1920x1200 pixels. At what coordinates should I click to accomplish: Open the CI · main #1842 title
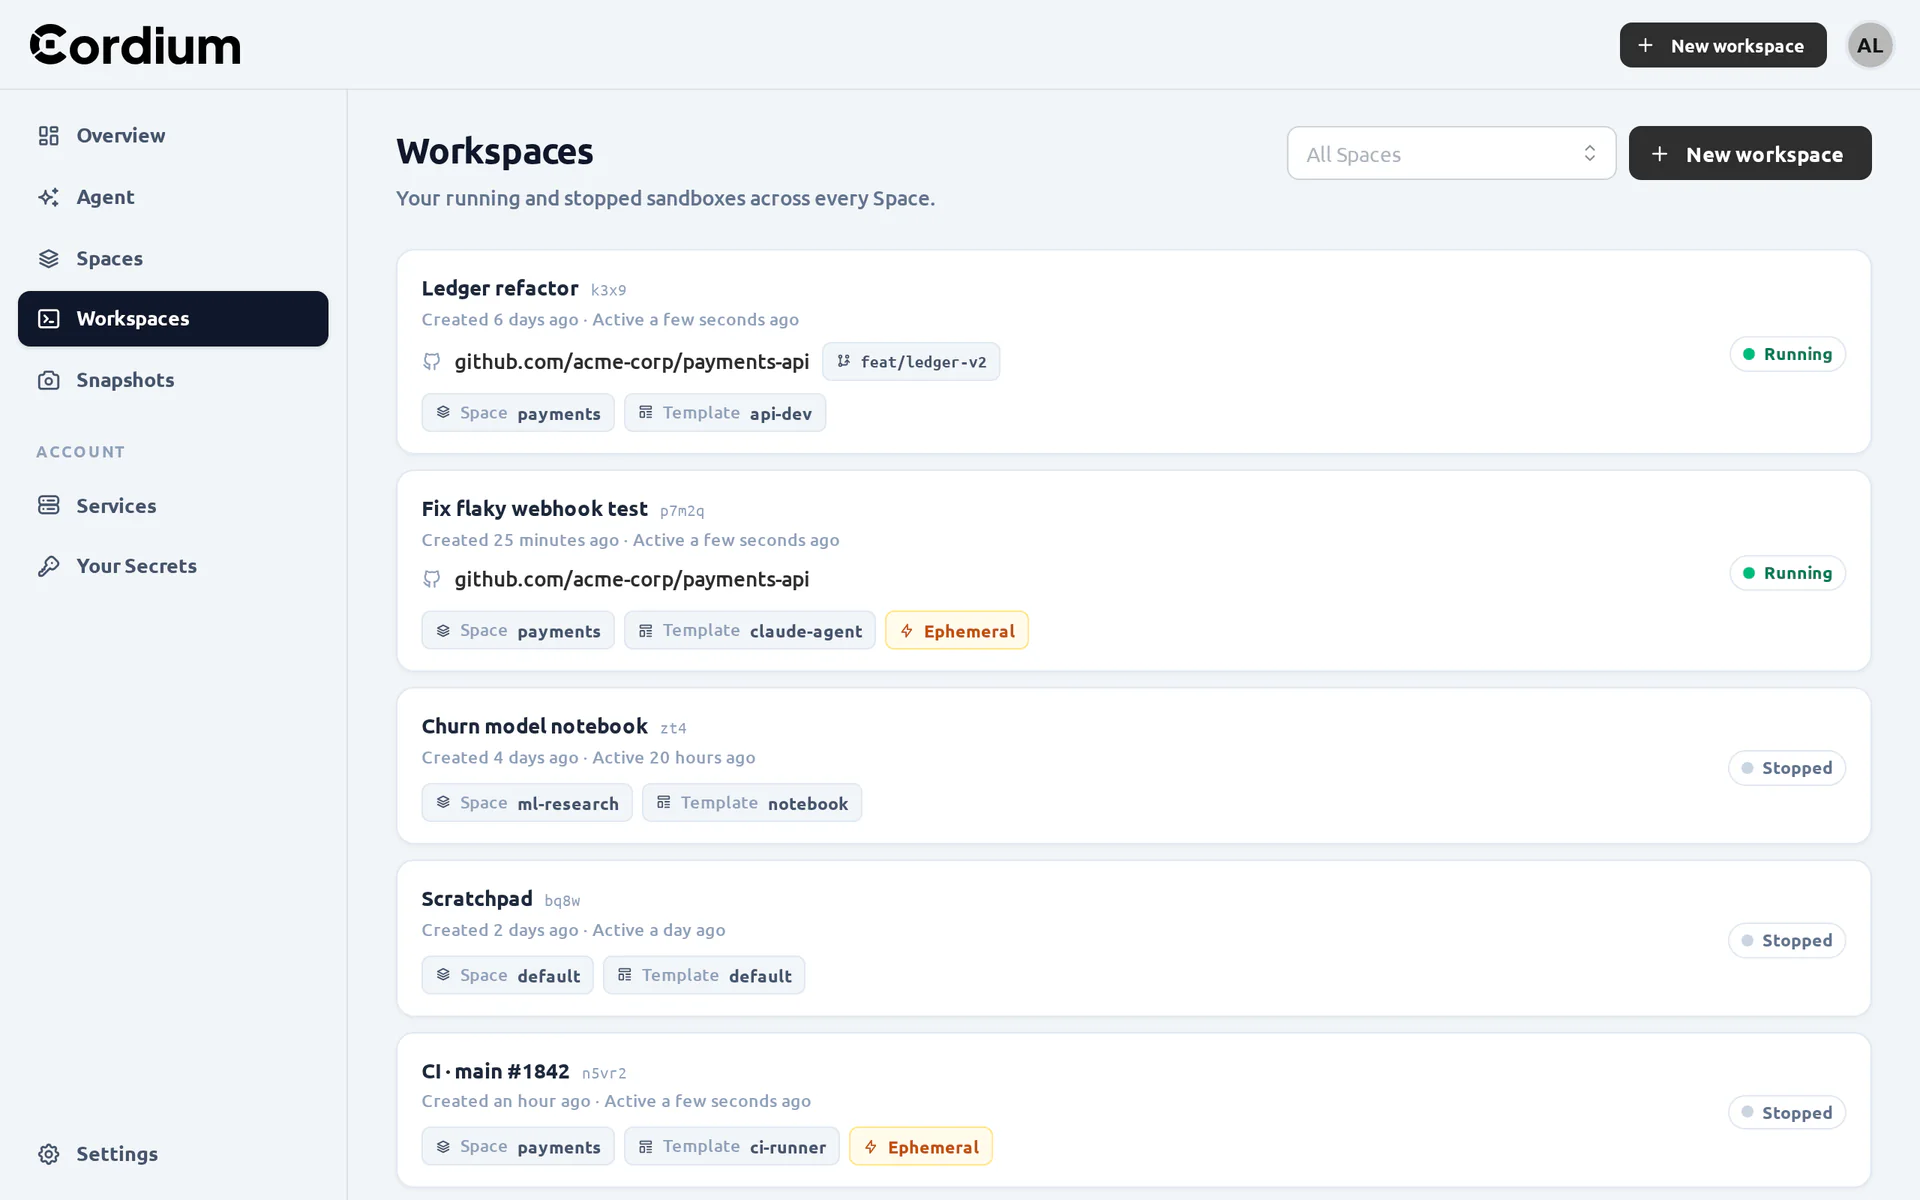coord(495,1071)
